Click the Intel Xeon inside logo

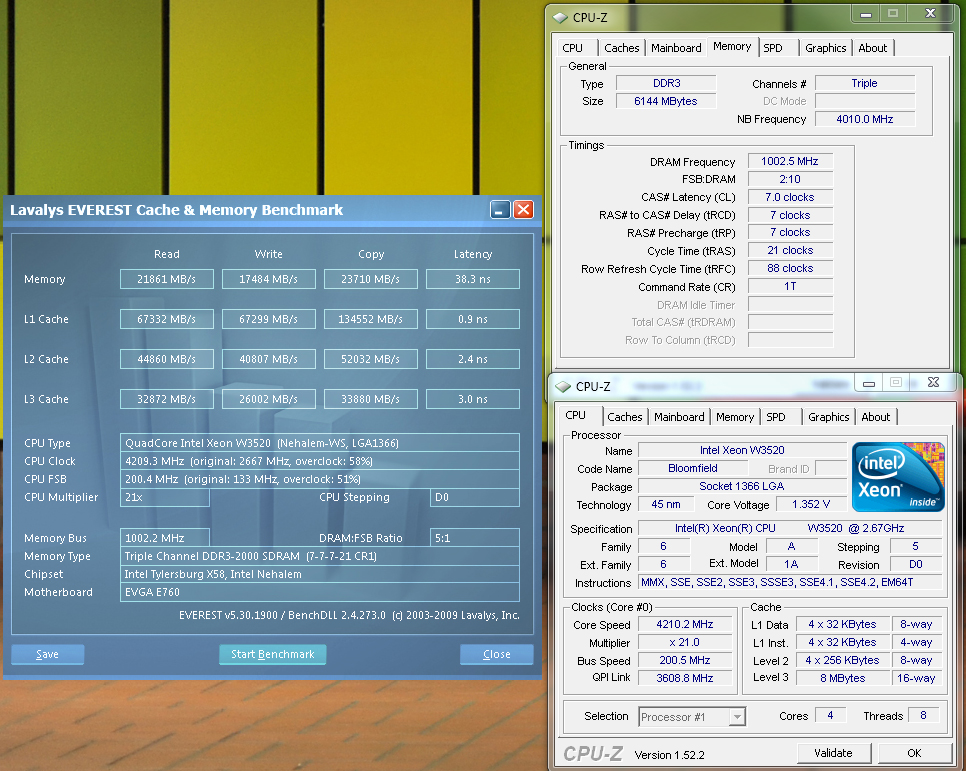pos(898,477)
